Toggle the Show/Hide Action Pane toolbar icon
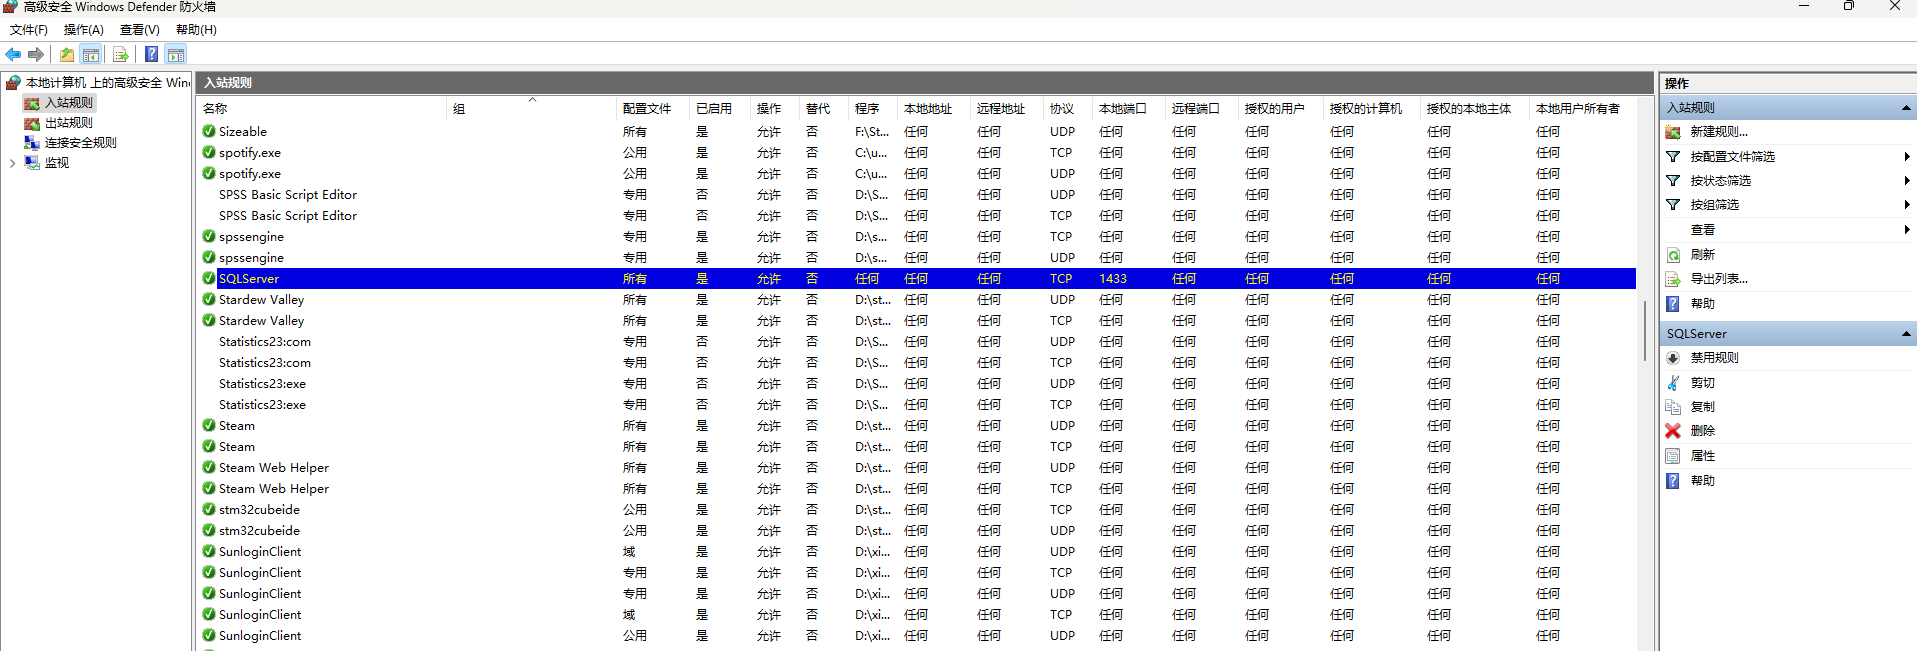The width and height of the screenshot is (1917, 651). click(176, 54)
